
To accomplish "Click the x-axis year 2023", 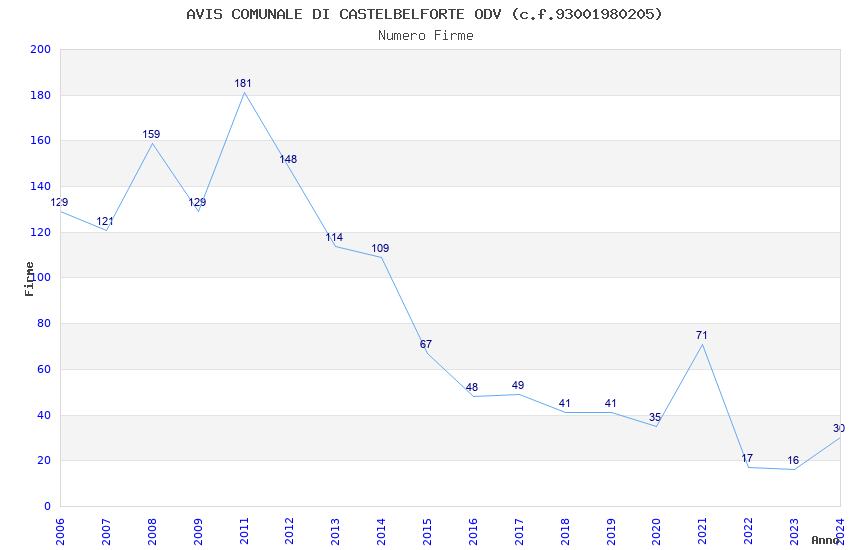I will click(794, 532).
